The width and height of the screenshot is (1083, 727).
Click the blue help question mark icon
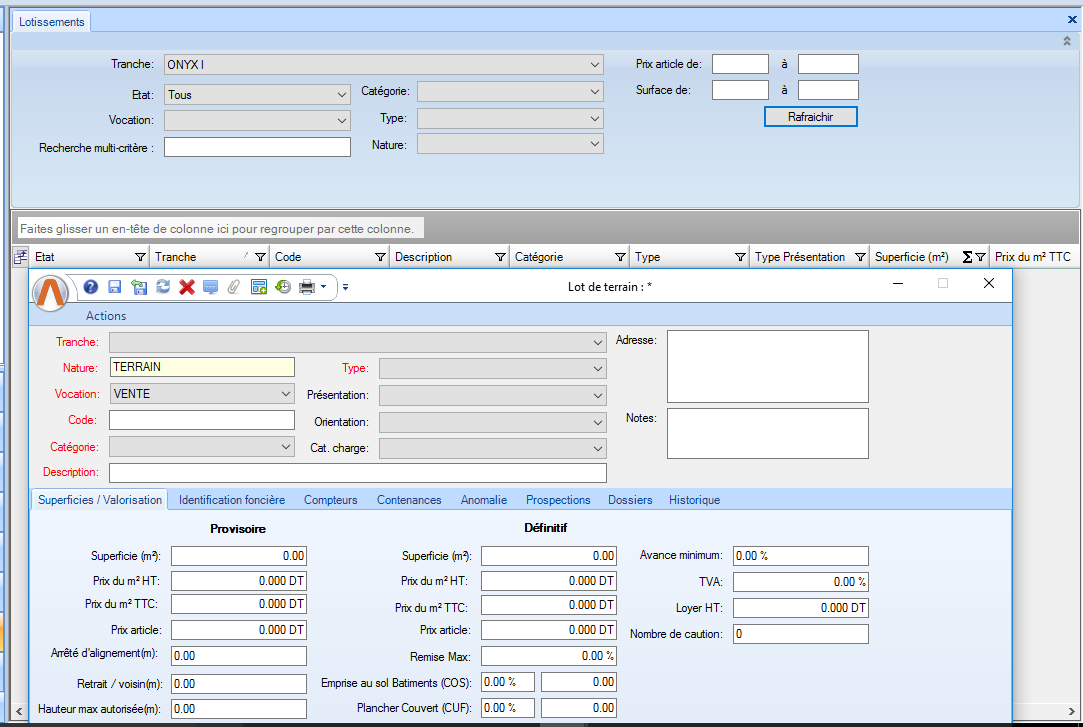point(91,287)
